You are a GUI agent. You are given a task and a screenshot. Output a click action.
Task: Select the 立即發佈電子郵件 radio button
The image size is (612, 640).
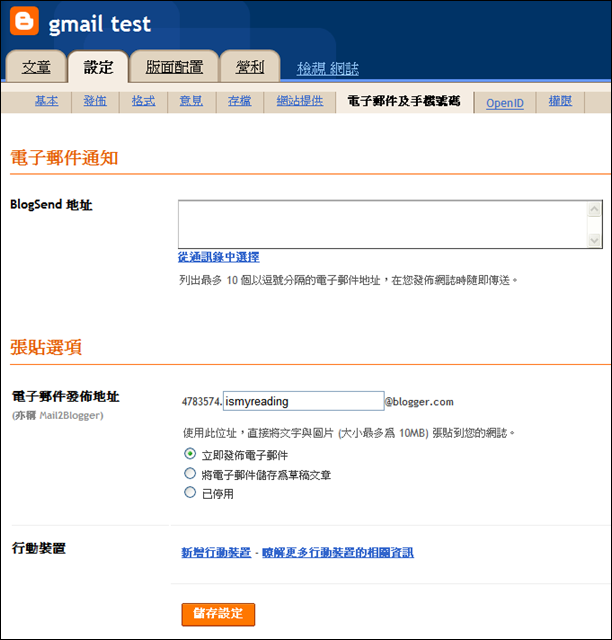click(x=190, y=453)
